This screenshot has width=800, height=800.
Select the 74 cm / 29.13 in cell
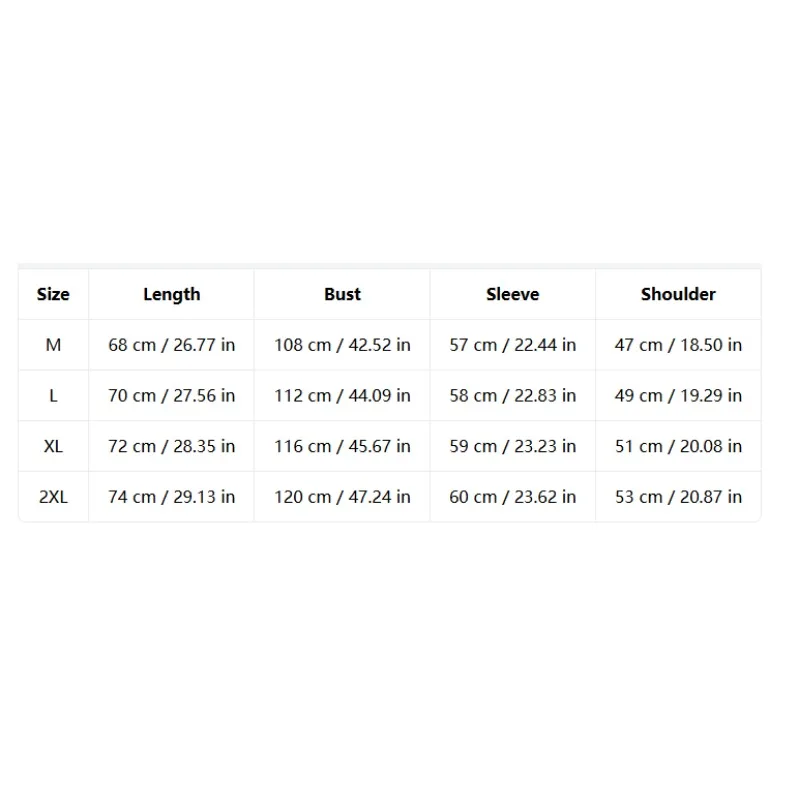click(171, 497)
